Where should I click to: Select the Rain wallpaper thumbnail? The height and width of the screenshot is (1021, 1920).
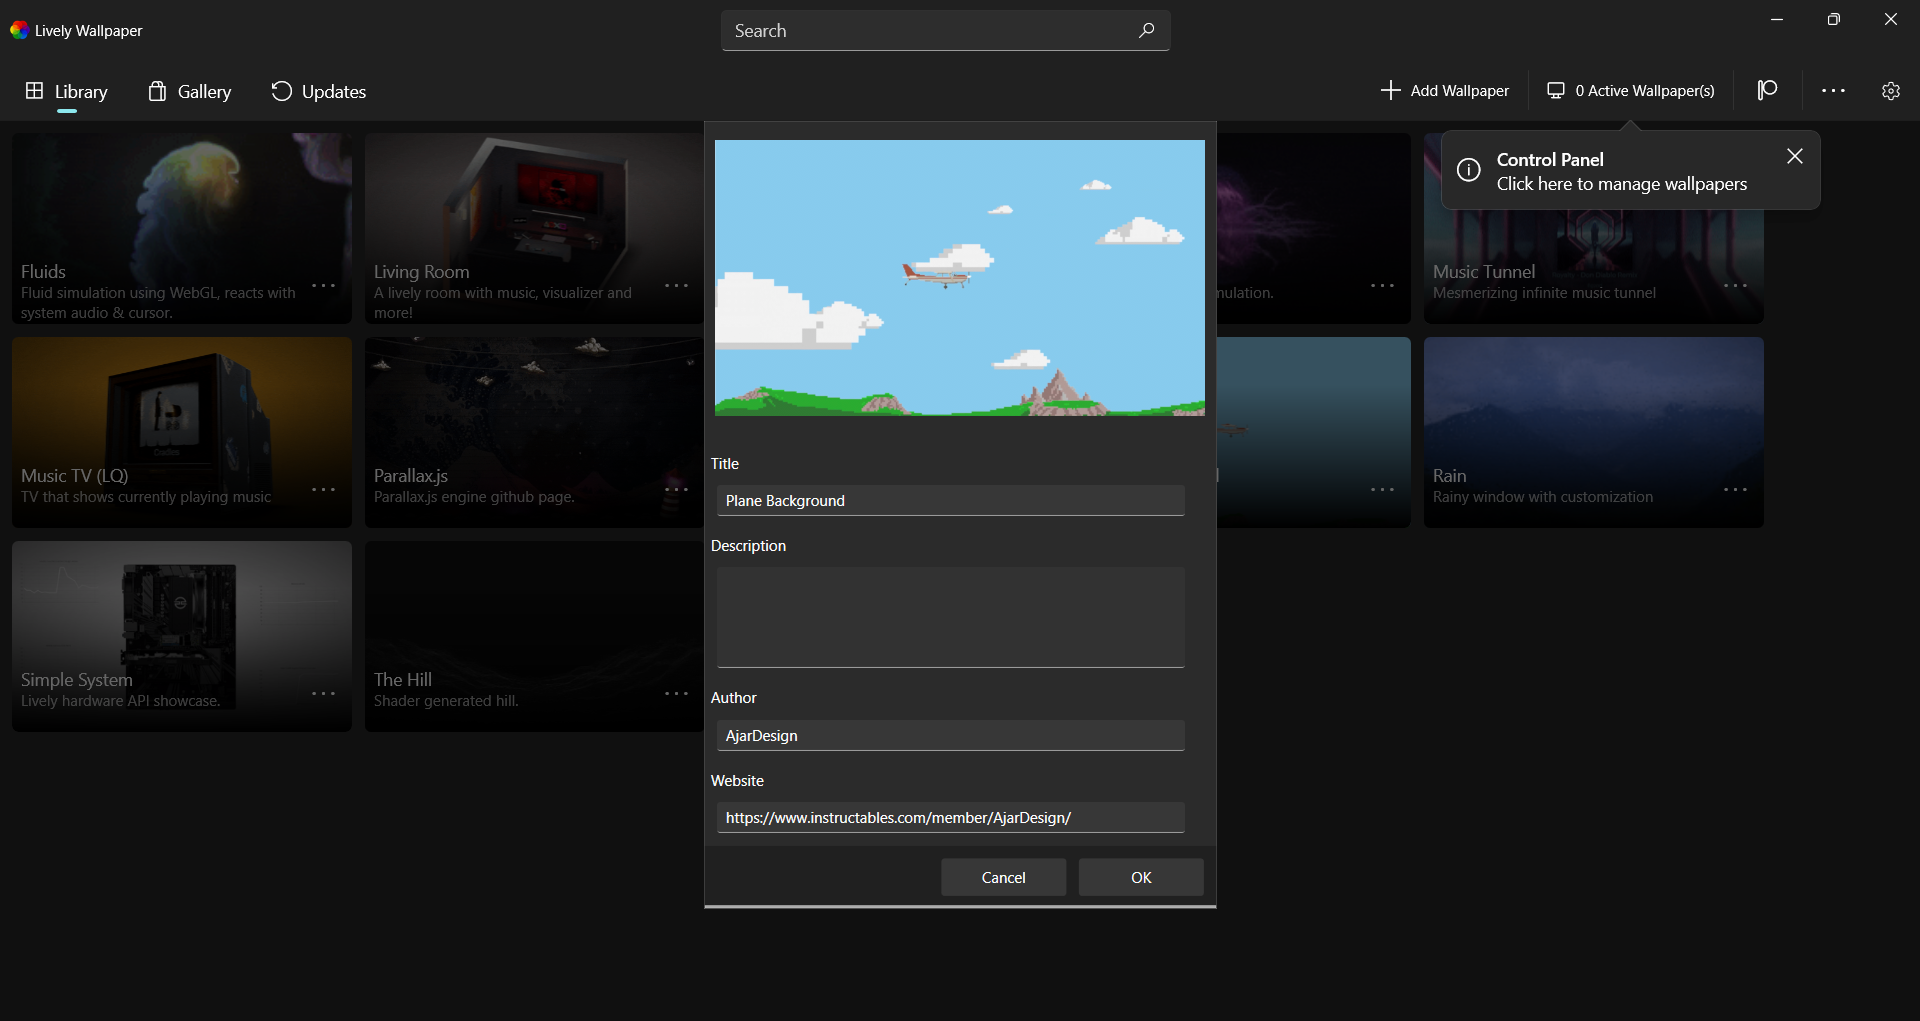coord(1593,432)
